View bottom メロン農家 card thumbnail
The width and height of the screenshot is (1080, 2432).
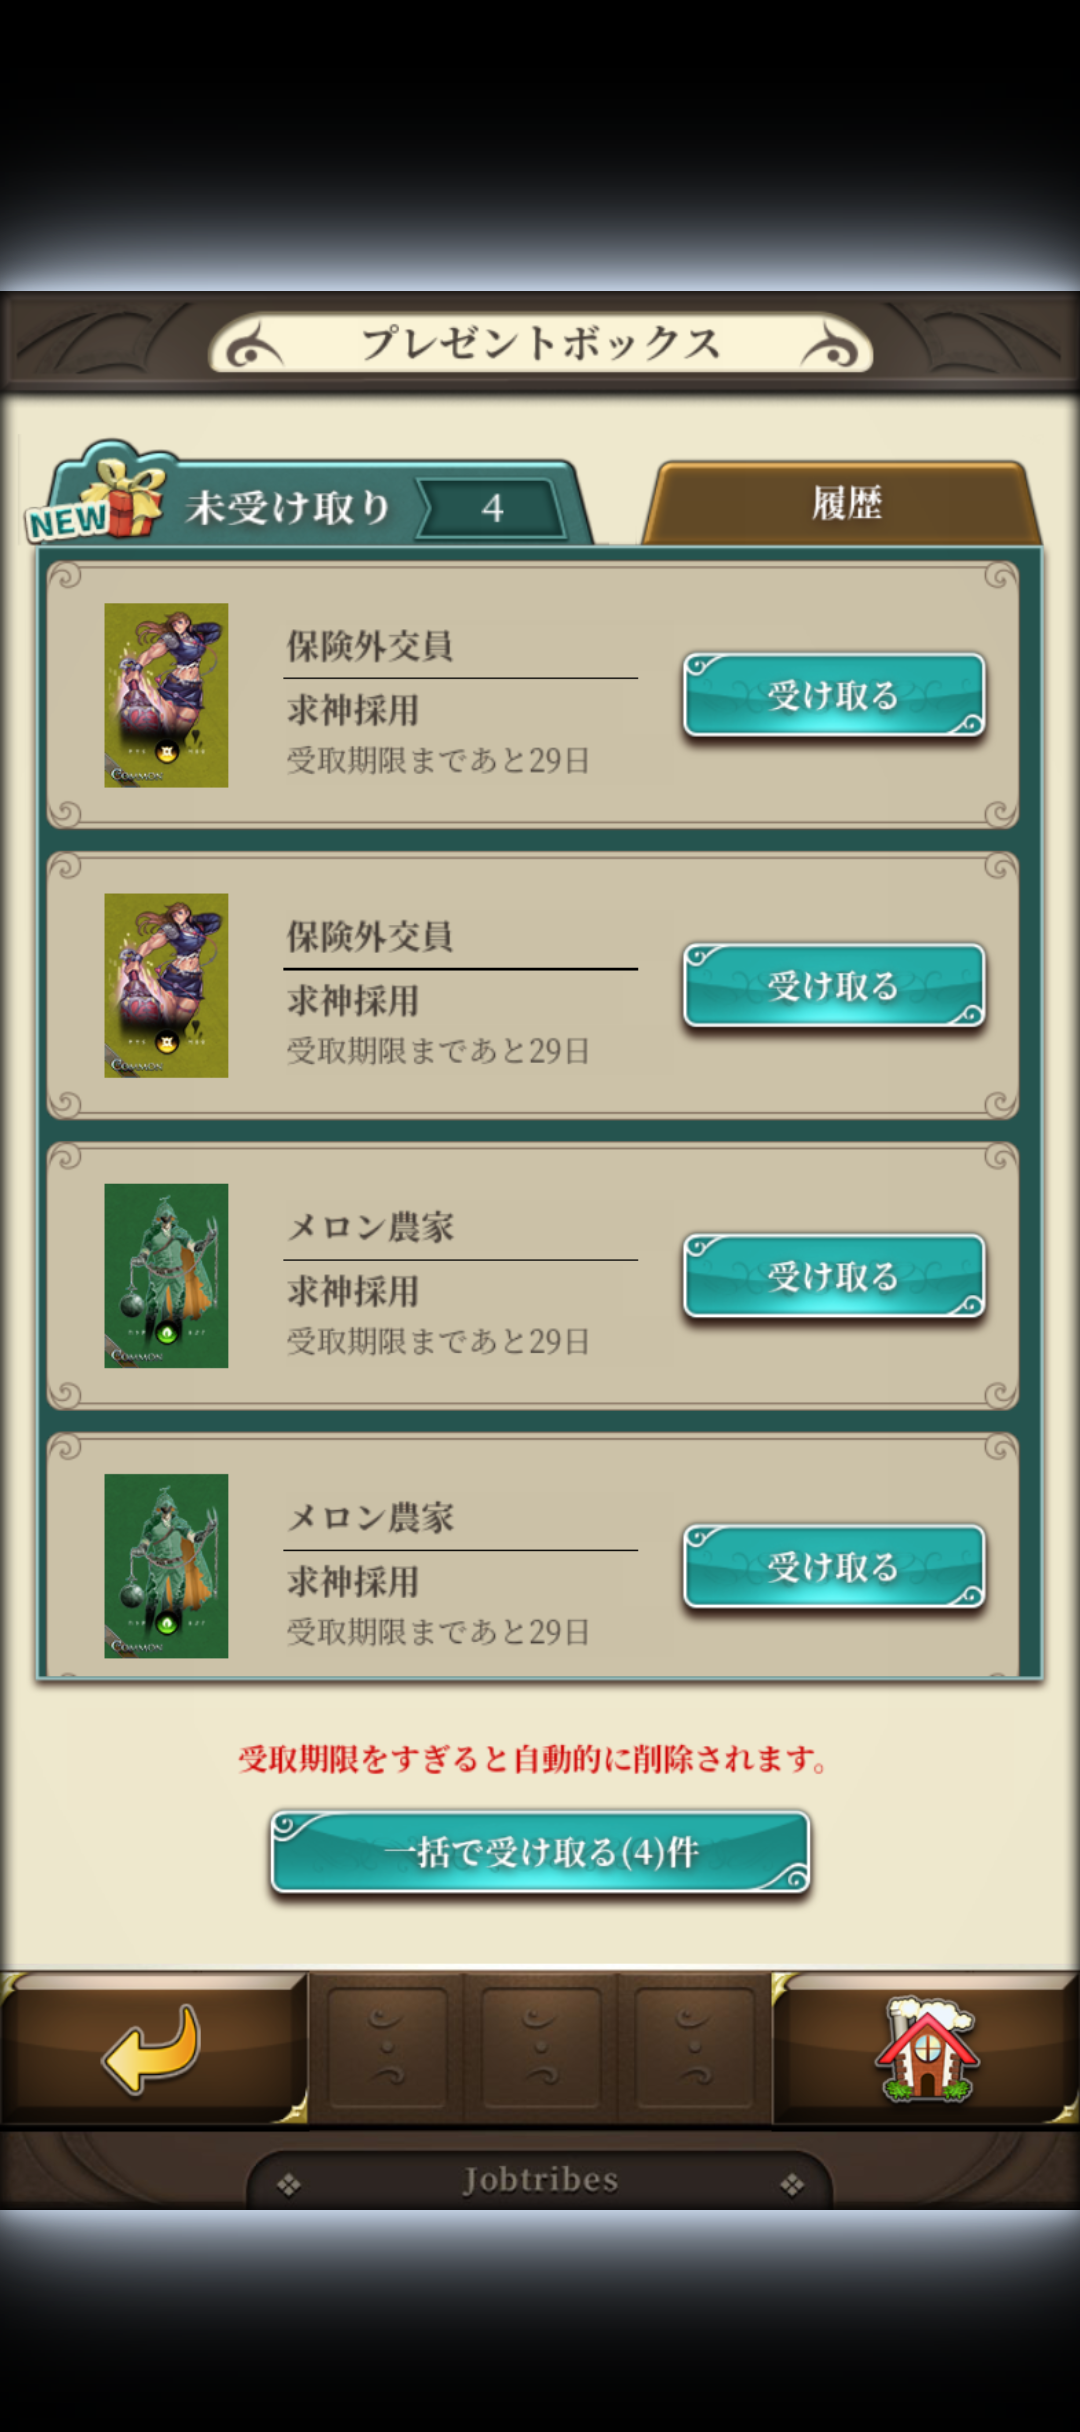pyautogui.click(x=166, y=1566)
